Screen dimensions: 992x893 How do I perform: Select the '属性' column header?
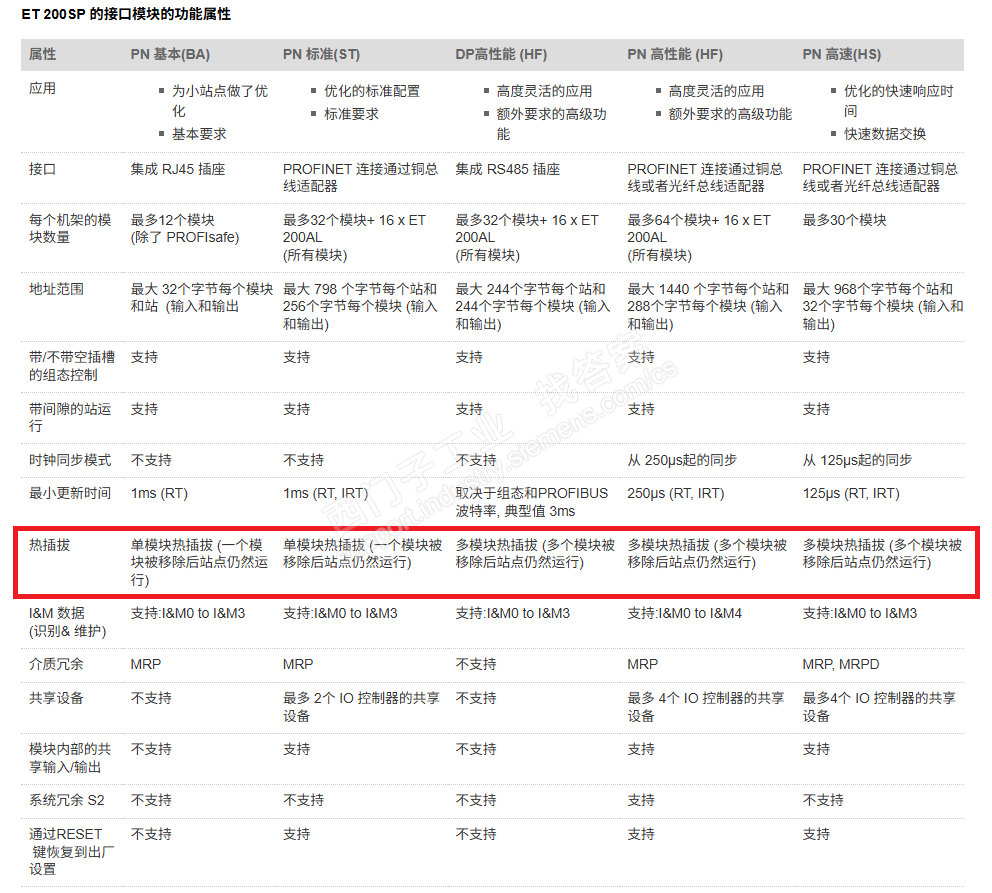coord(42,54)
